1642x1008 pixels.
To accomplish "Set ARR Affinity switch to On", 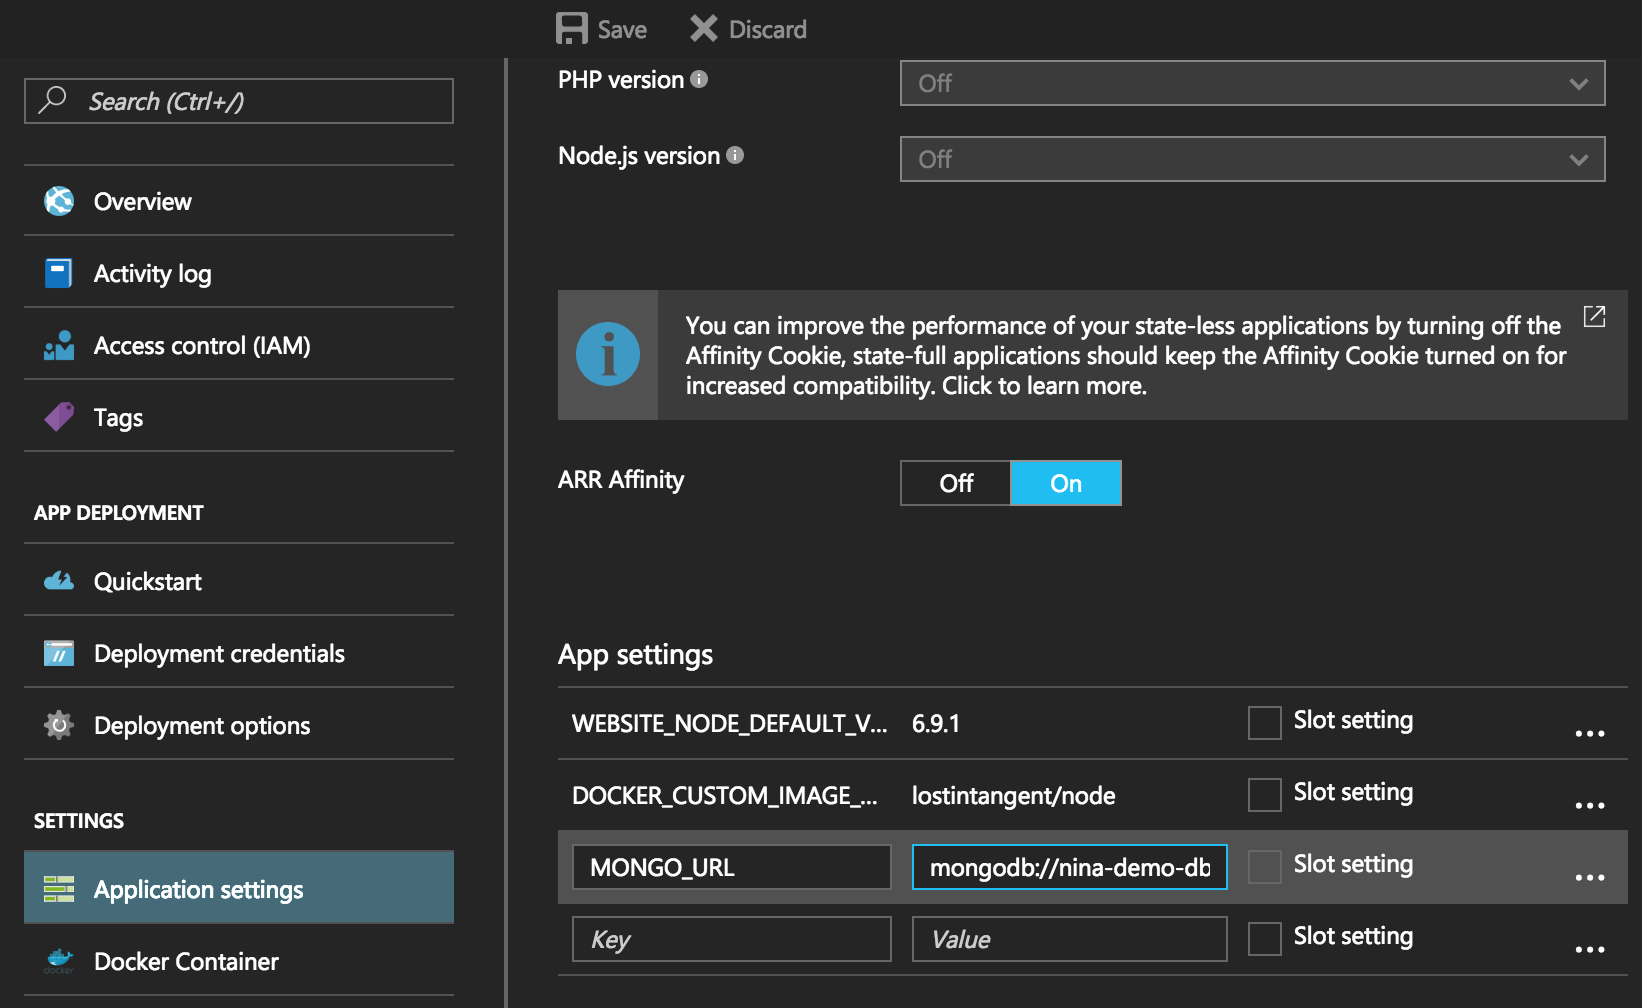I will [1065, 483].
